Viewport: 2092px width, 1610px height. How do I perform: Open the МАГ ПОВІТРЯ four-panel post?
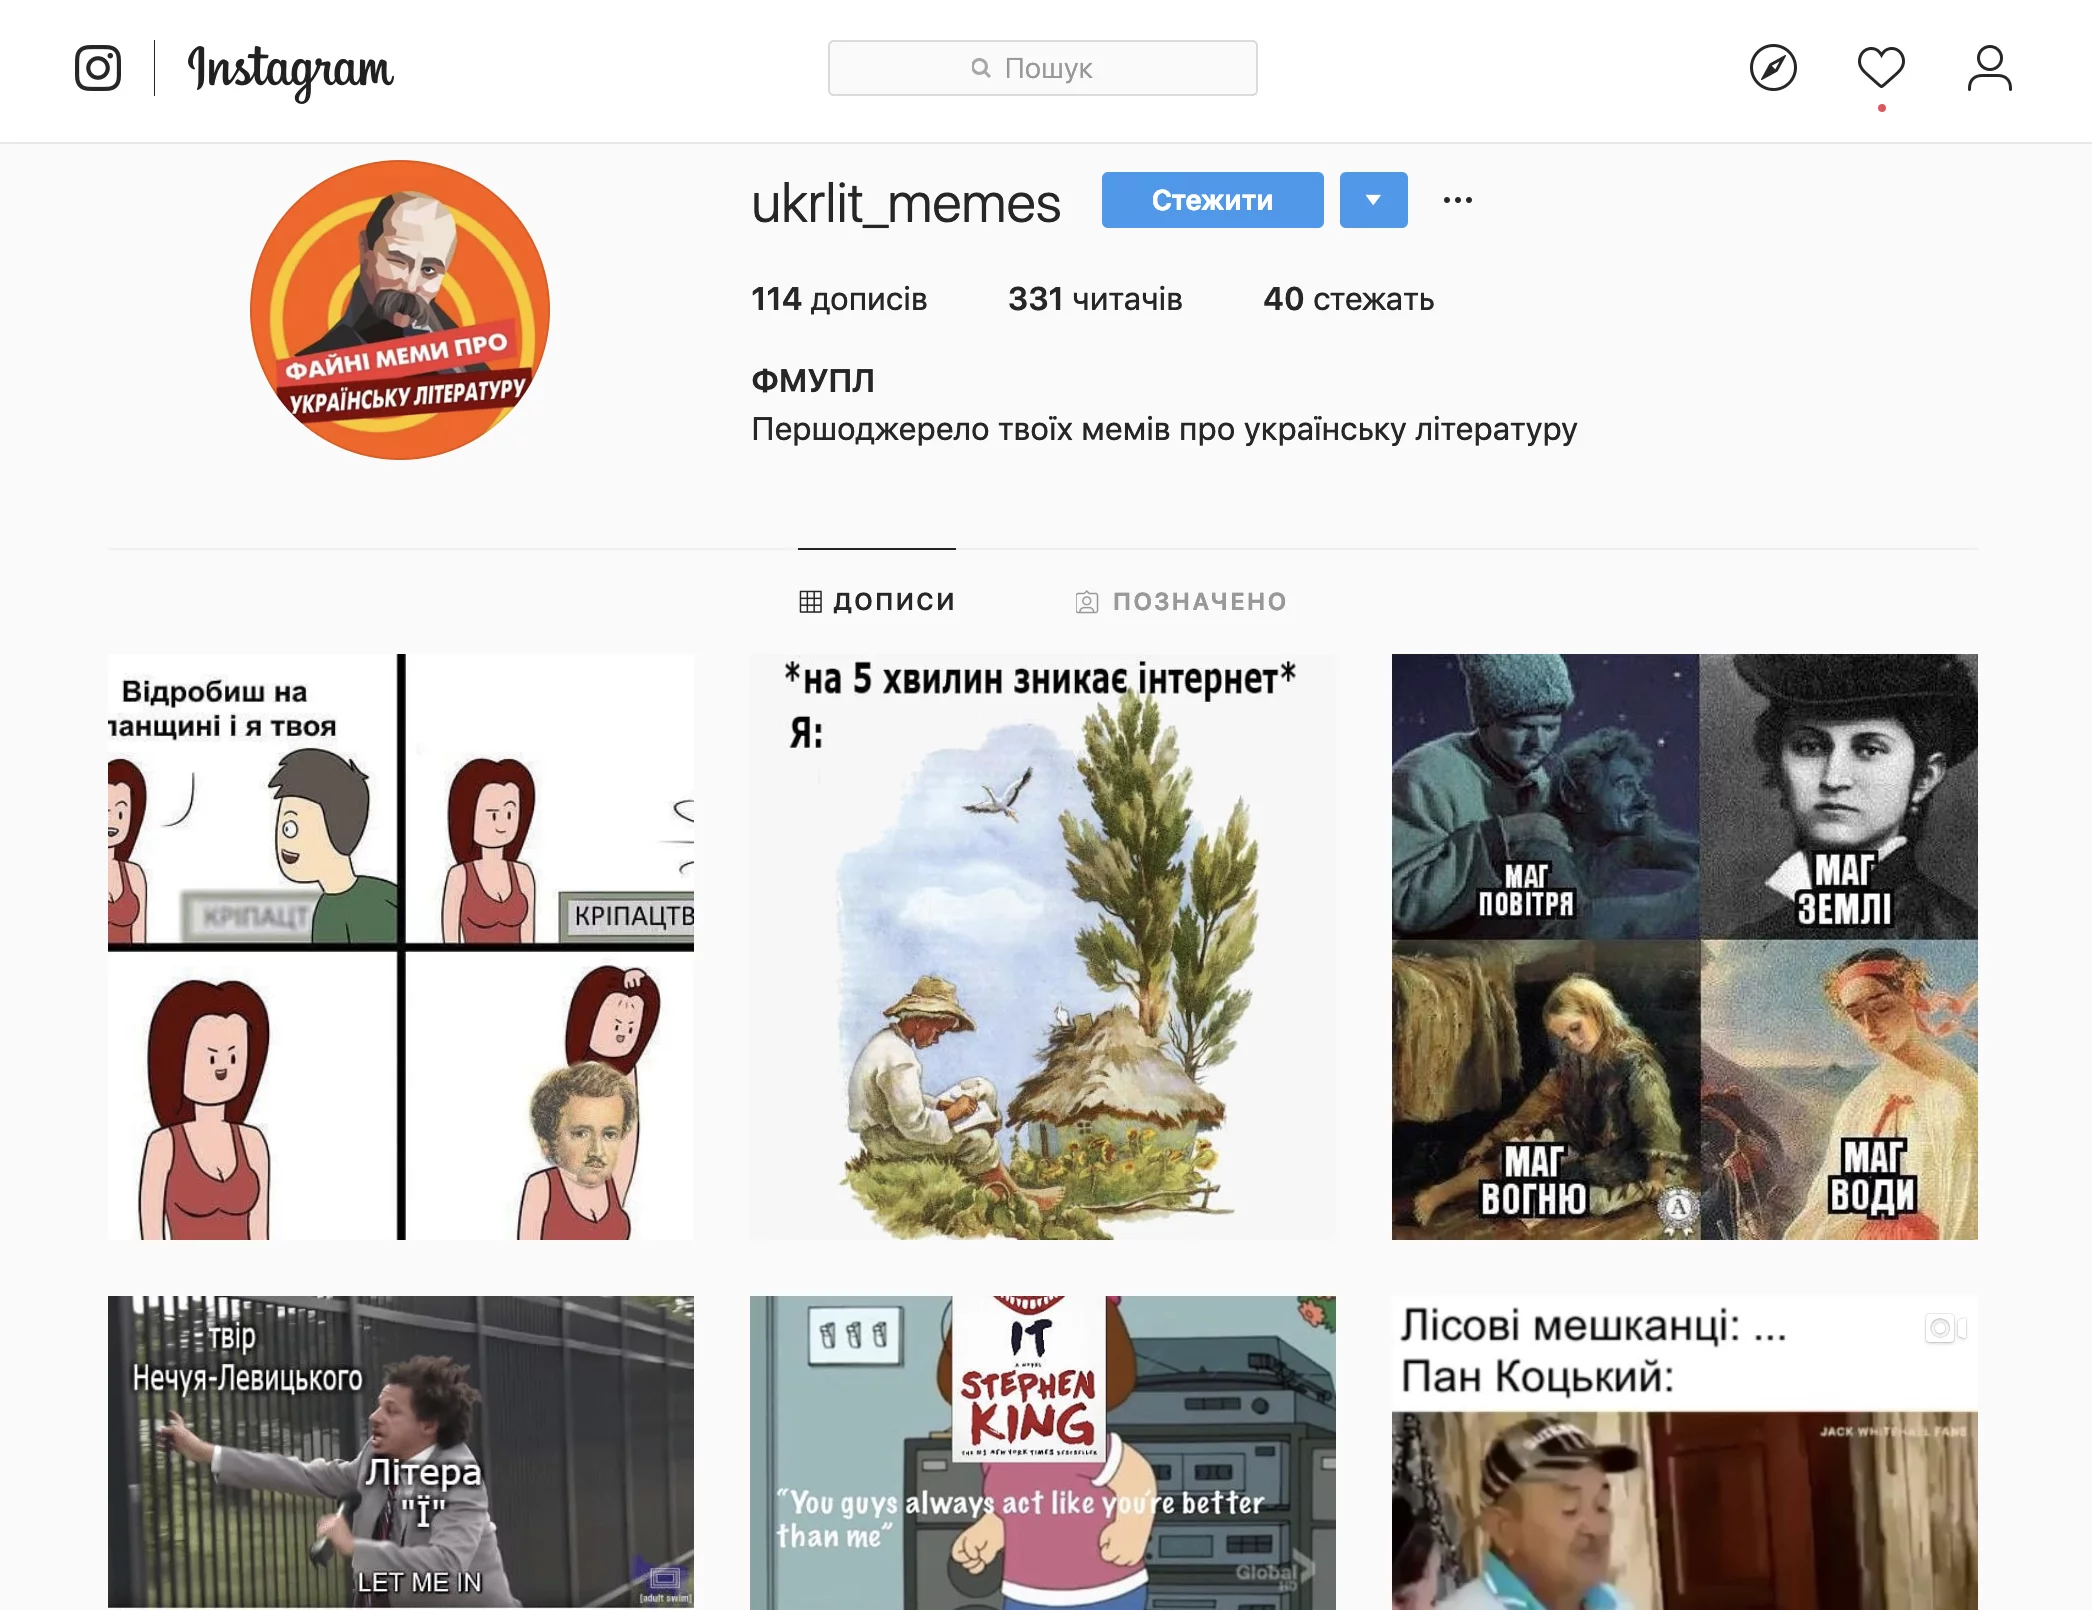[1684, 946]
